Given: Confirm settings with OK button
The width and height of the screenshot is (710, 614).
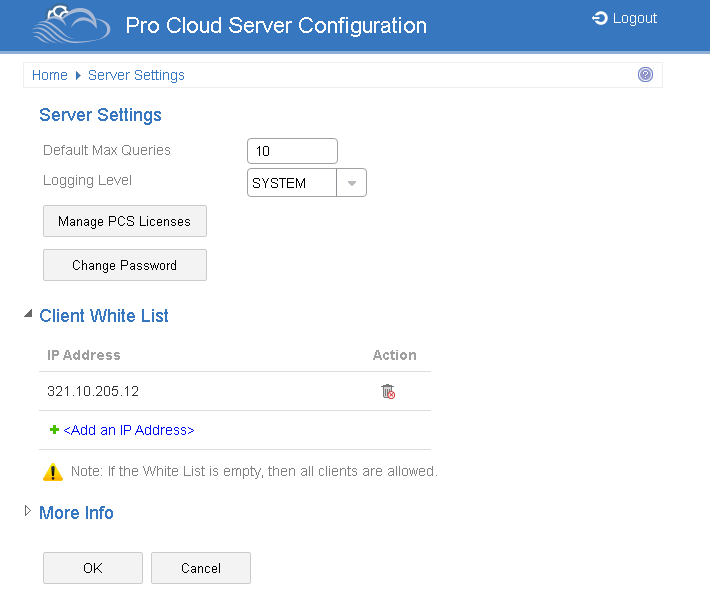Looking at the screenshot, I should click(x=93, y=568).
